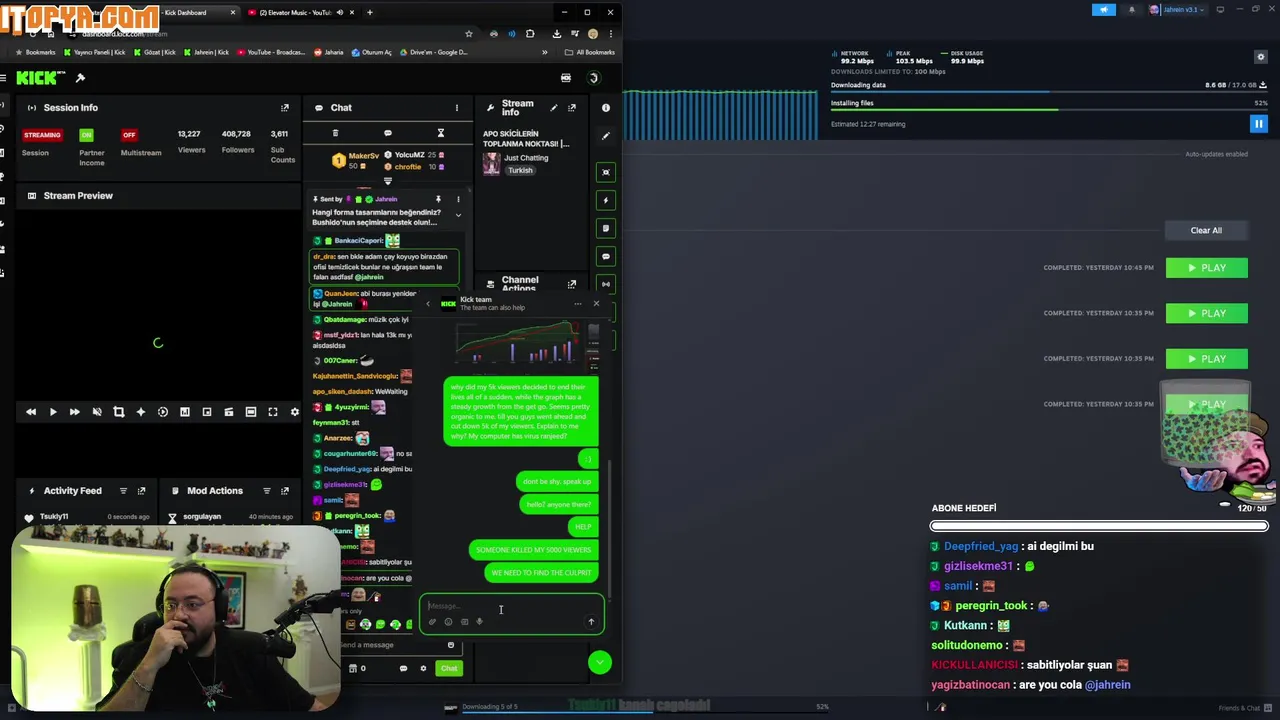Edit stream info with the pencil icon
The width and height of the screenshot is (1280, 720).
click(x=554, y=108)
